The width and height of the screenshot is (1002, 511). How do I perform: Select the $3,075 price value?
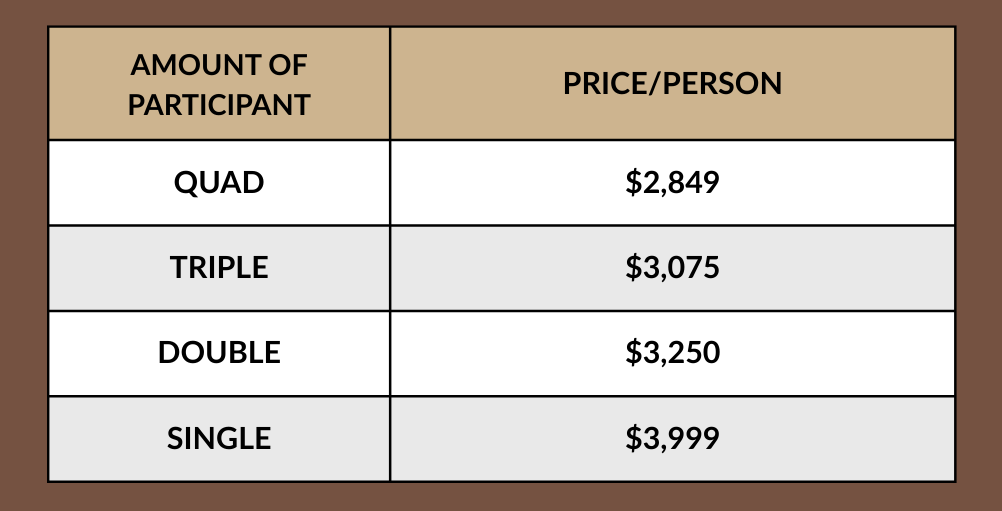[672, 268]
